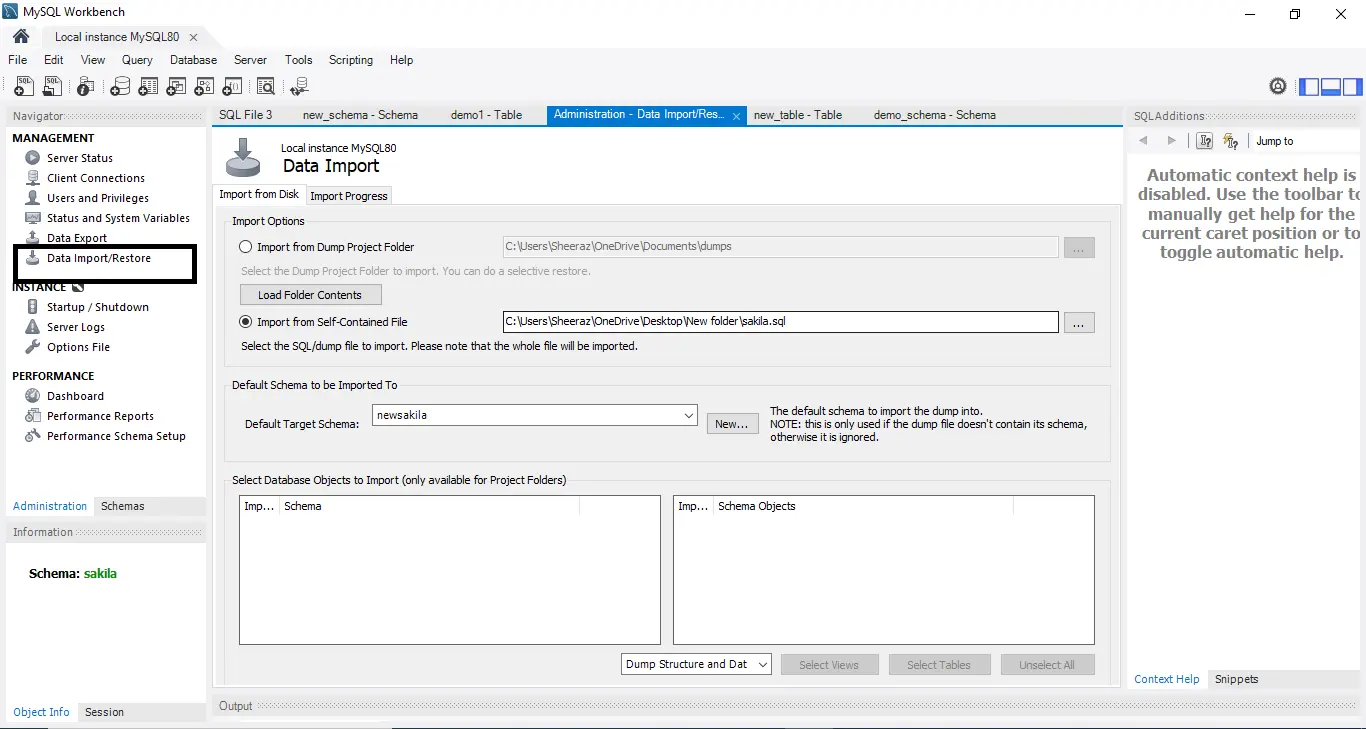The image size is (1366, 729).
Task: Open the Server menu
Action: (x=250, y=60)
